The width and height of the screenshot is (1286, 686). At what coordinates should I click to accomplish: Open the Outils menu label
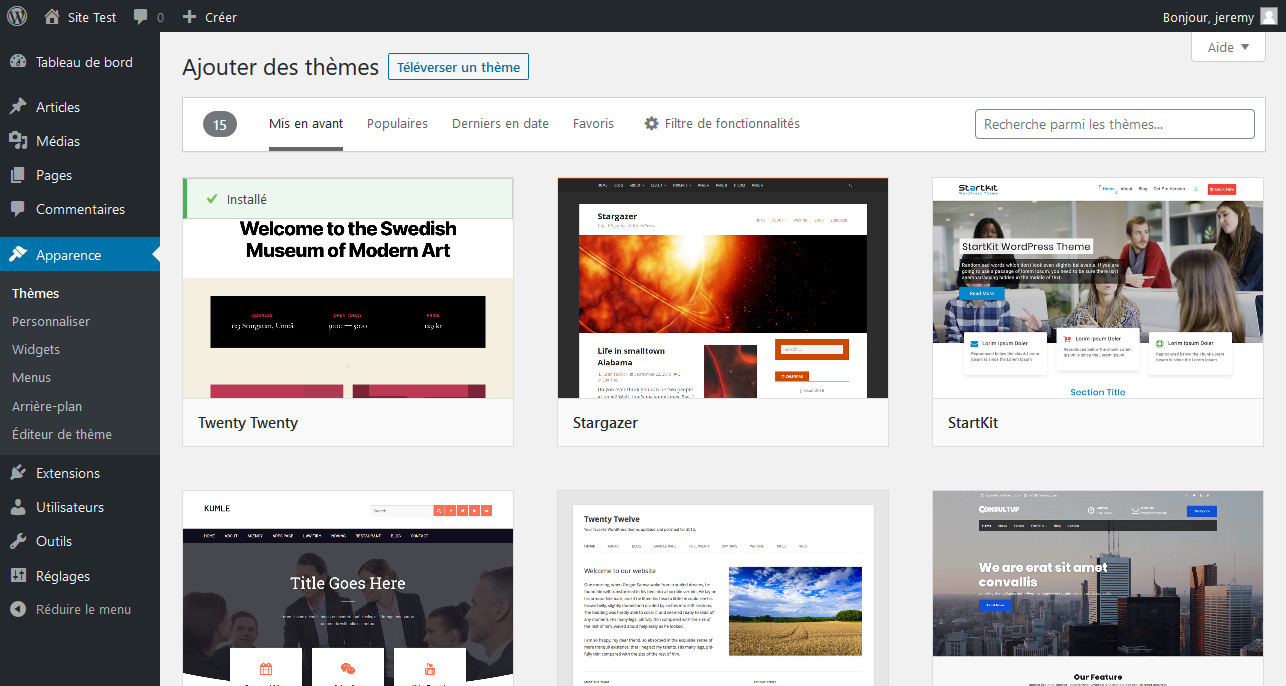point(54,541)
